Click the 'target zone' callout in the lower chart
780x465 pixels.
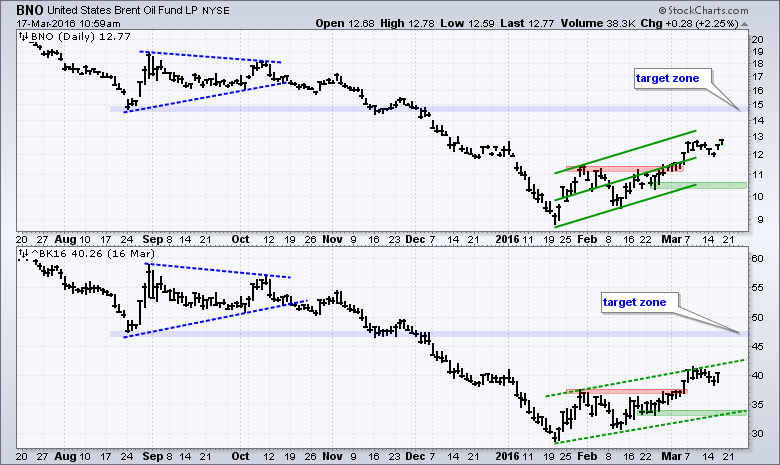pyautogui.click(x=640, y=302)
